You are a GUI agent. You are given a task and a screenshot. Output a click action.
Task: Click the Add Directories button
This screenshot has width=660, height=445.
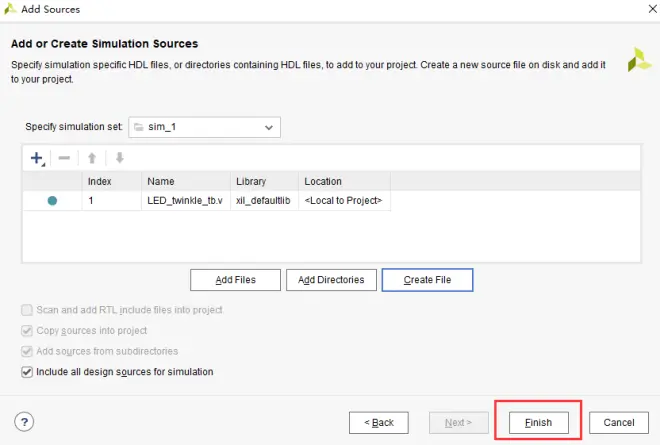[331, 280]
